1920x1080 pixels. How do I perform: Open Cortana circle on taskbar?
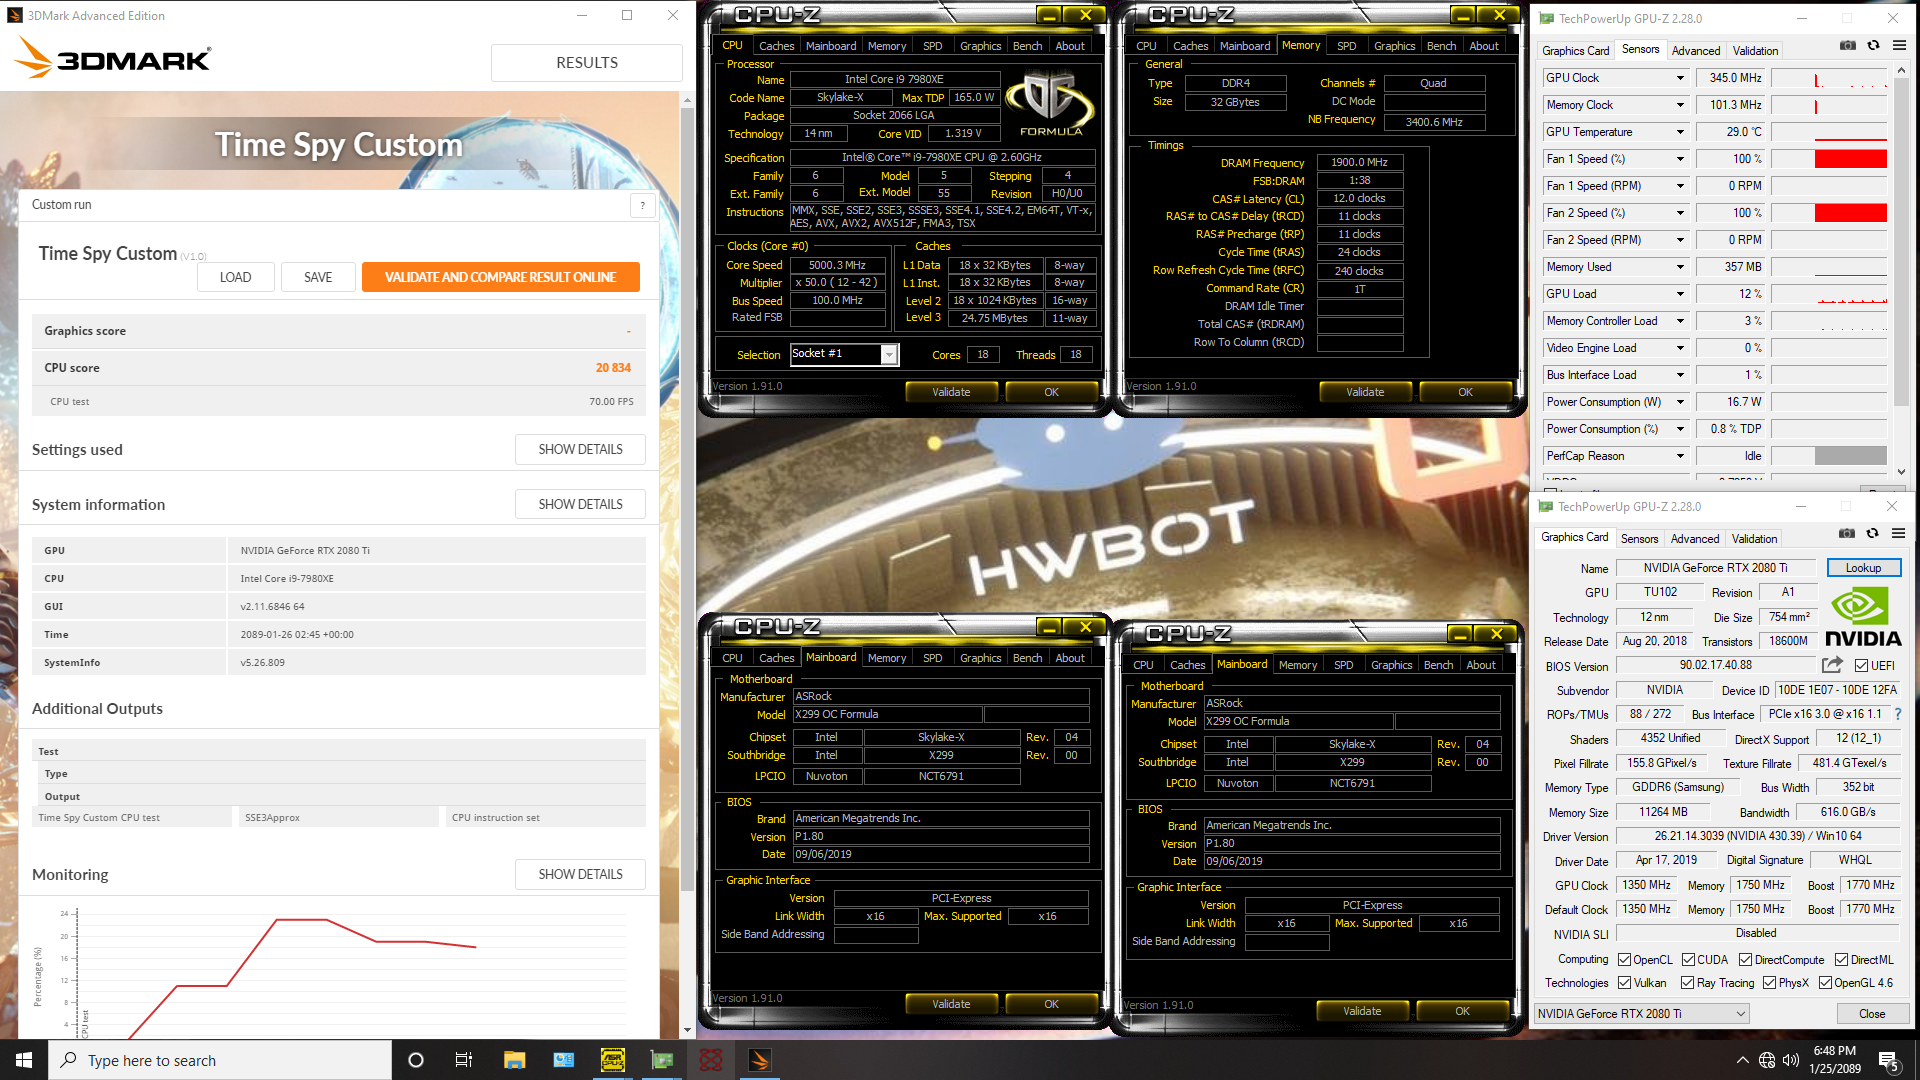pos(416,1060)
